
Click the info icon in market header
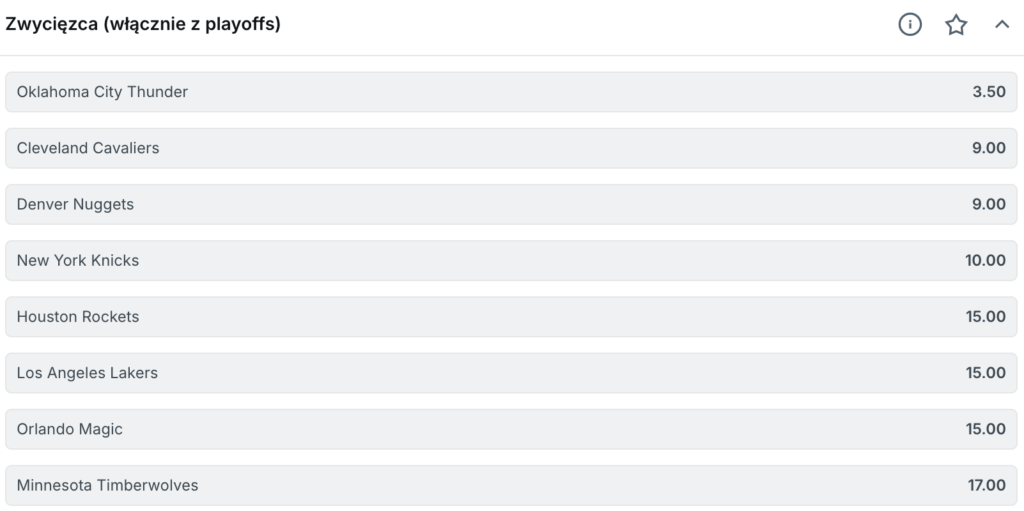910,25
